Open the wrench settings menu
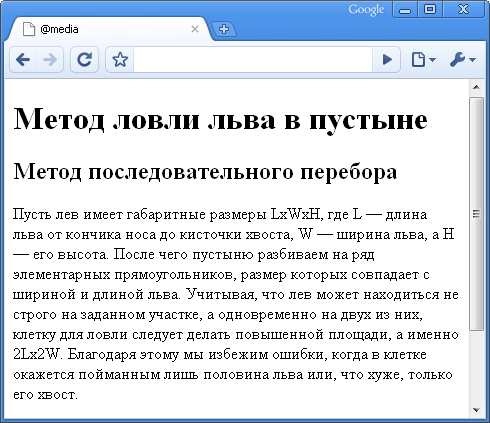Screen dimensions: 490x423 pyautogui.click(x=463, y=60)
